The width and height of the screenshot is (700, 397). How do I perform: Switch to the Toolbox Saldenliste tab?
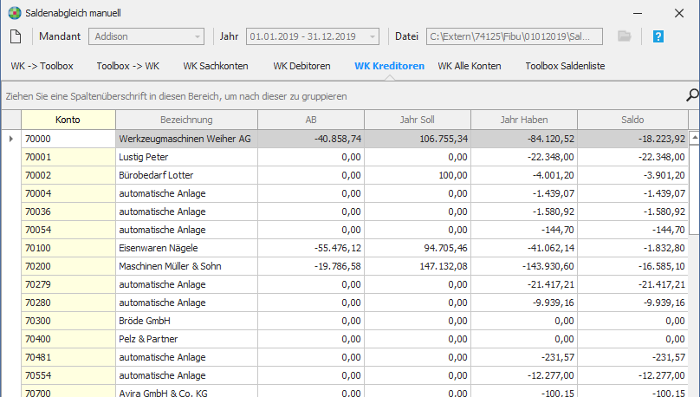coord(565,66)
